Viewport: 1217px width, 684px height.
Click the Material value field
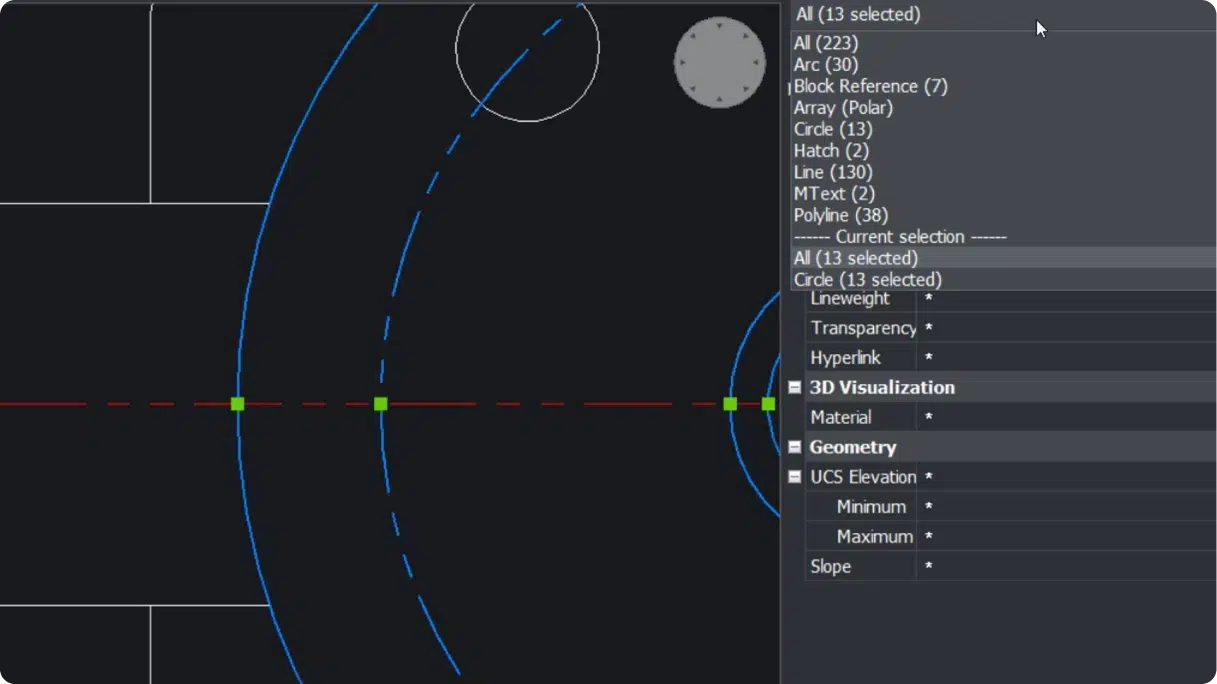click(x=1065, y=417)
